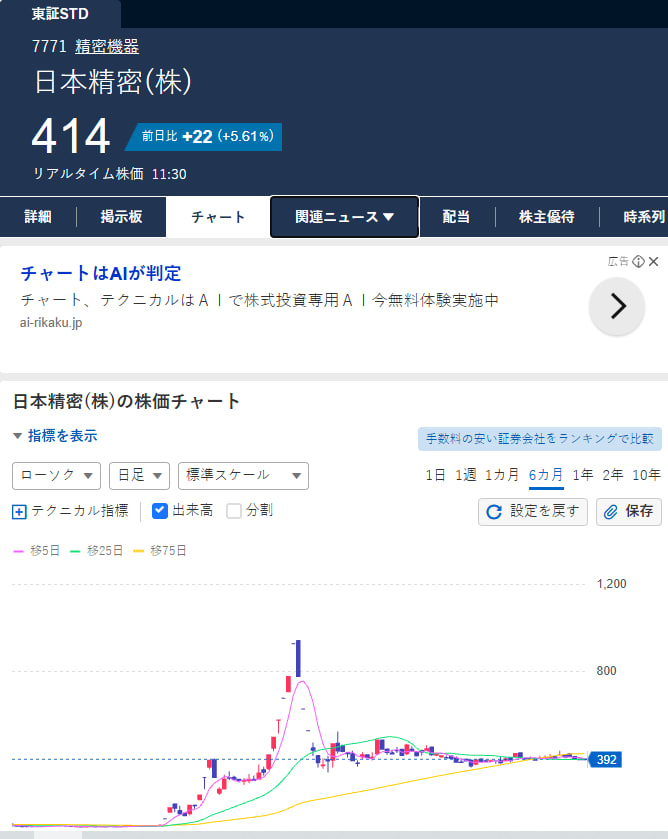Select the 1カ月 chart range
The width and height of the screenshot is (668, 839).
(502, 475)
